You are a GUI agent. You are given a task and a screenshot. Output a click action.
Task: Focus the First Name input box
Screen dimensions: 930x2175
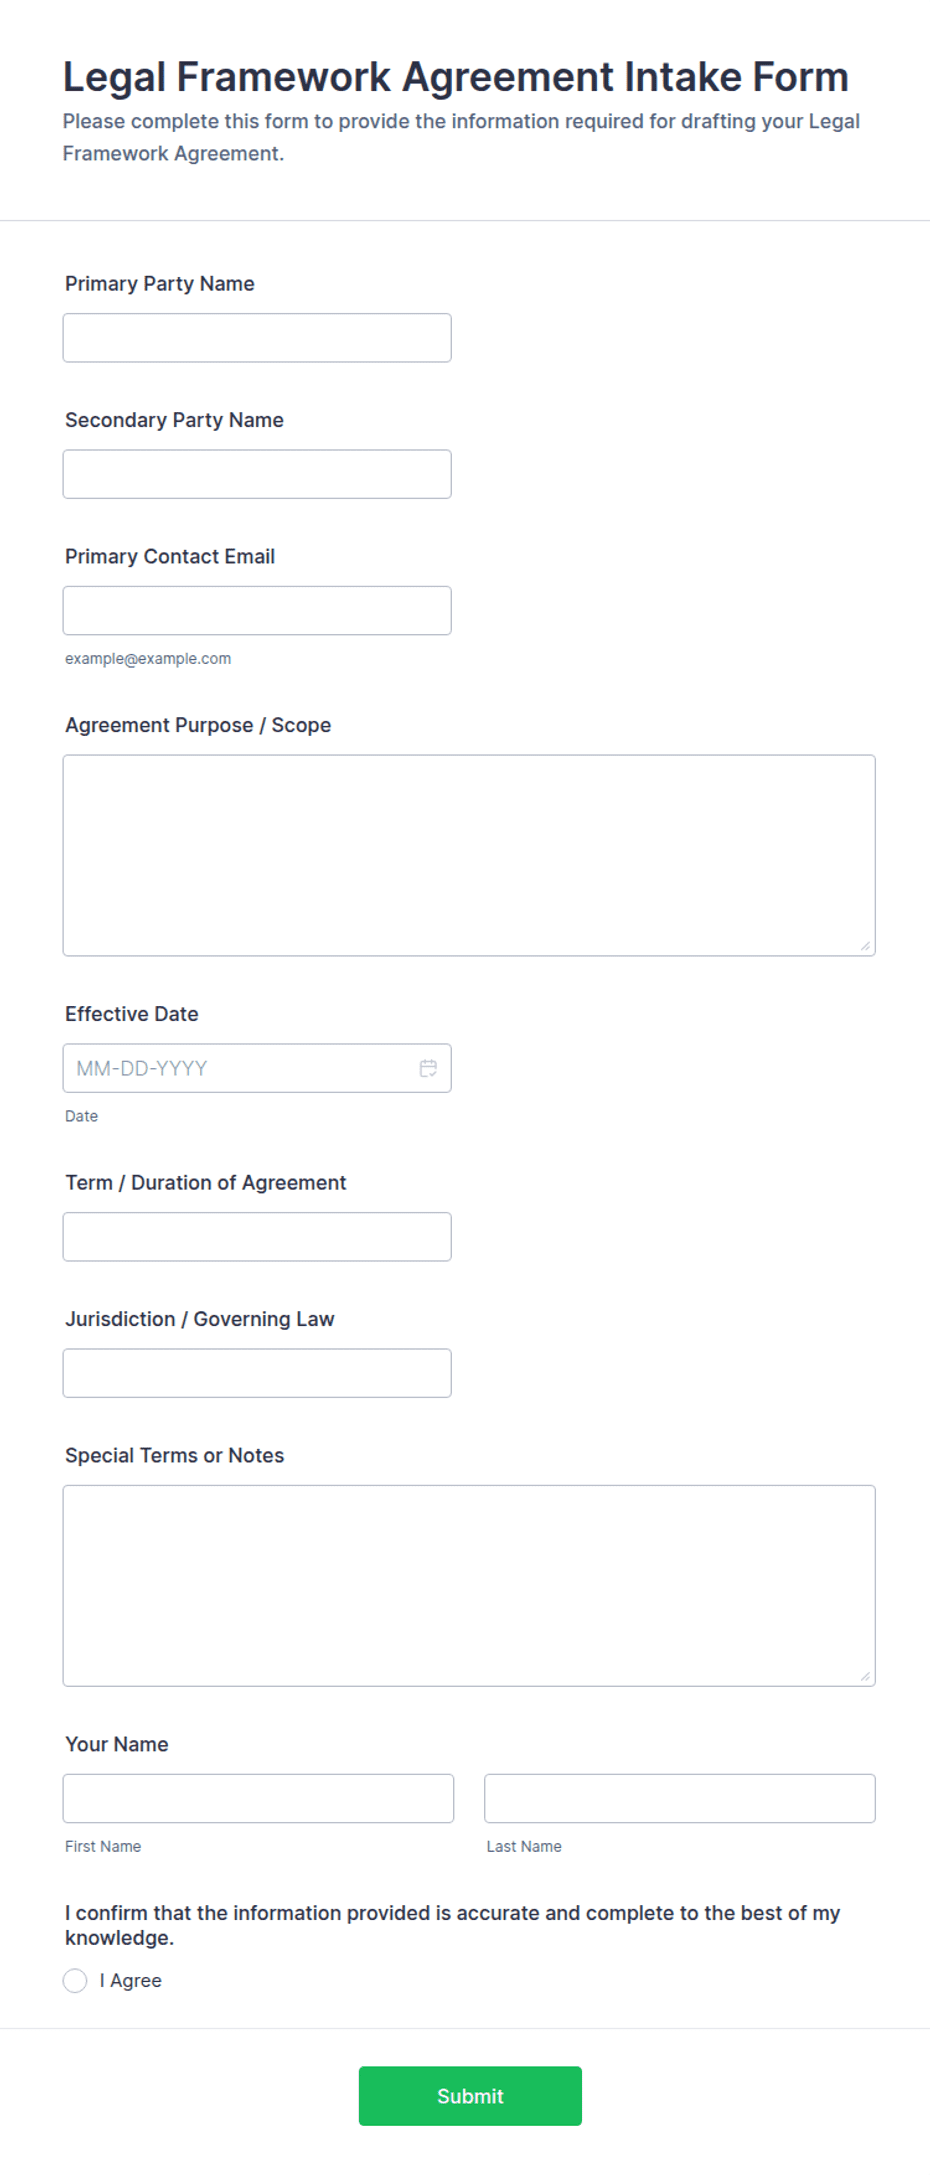point(258,1798)
